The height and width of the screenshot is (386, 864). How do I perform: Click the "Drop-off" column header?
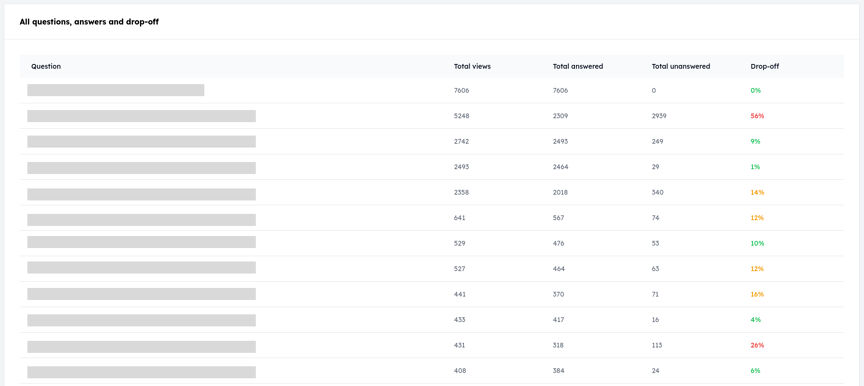click(x=765, y=67)
